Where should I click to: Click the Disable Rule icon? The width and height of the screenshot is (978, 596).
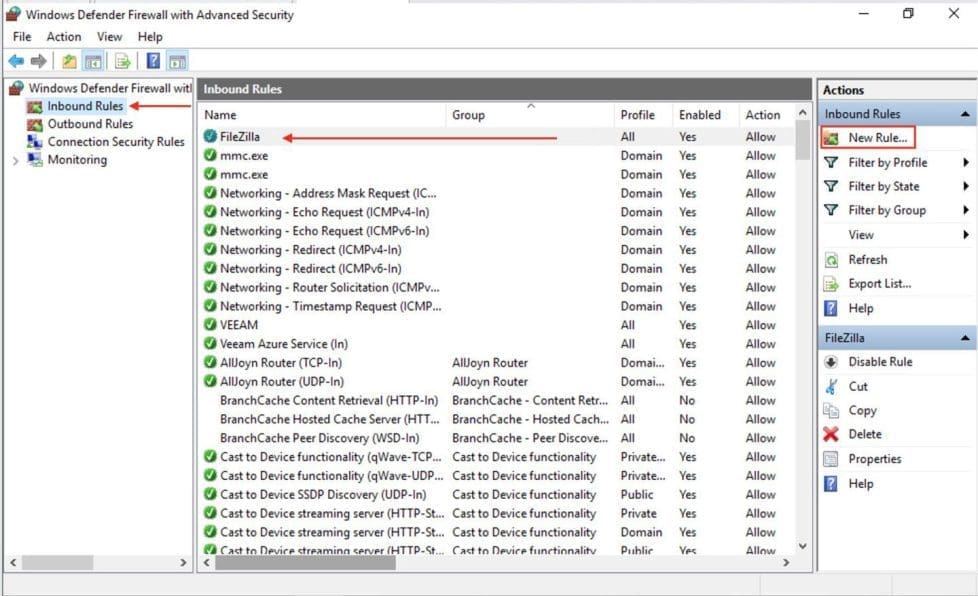coord(830,362)
